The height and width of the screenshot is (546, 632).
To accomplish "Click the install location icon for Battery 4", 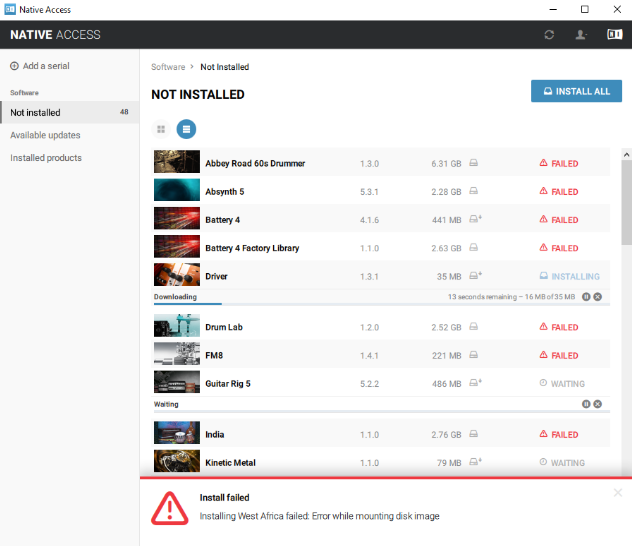I will [476, 219].
